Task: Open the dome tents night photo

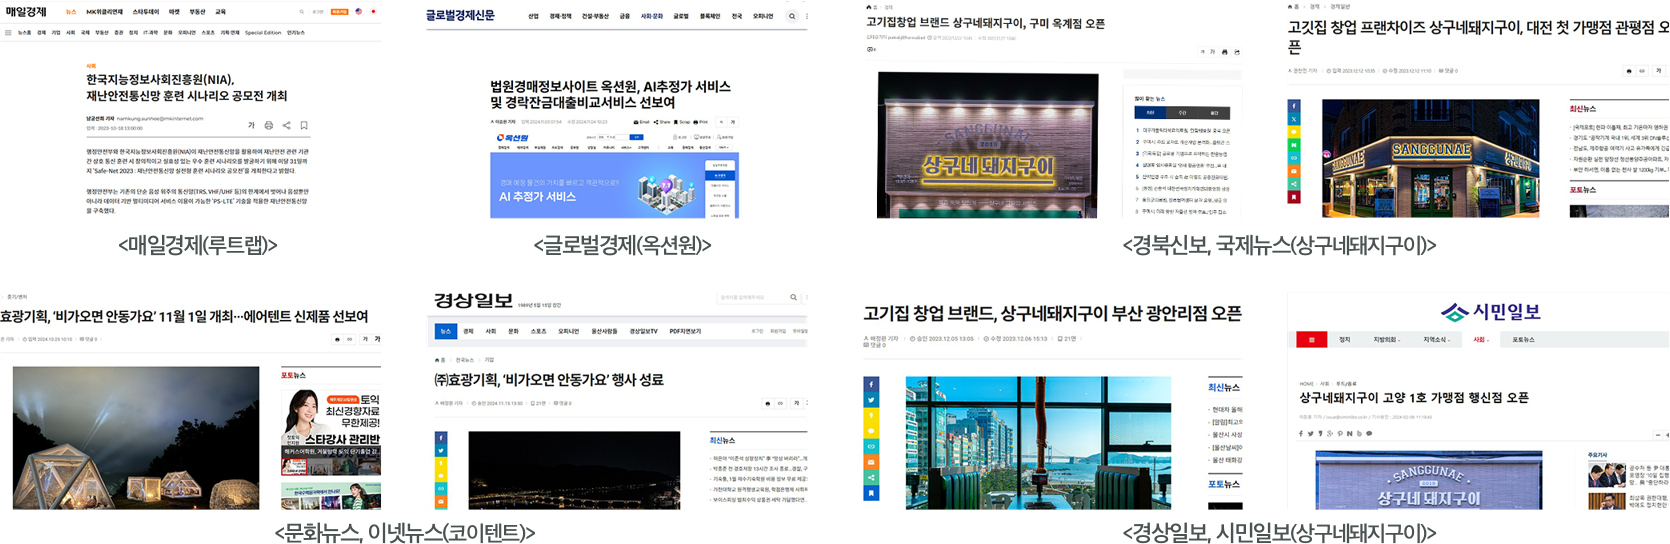Action: (136, 438)
